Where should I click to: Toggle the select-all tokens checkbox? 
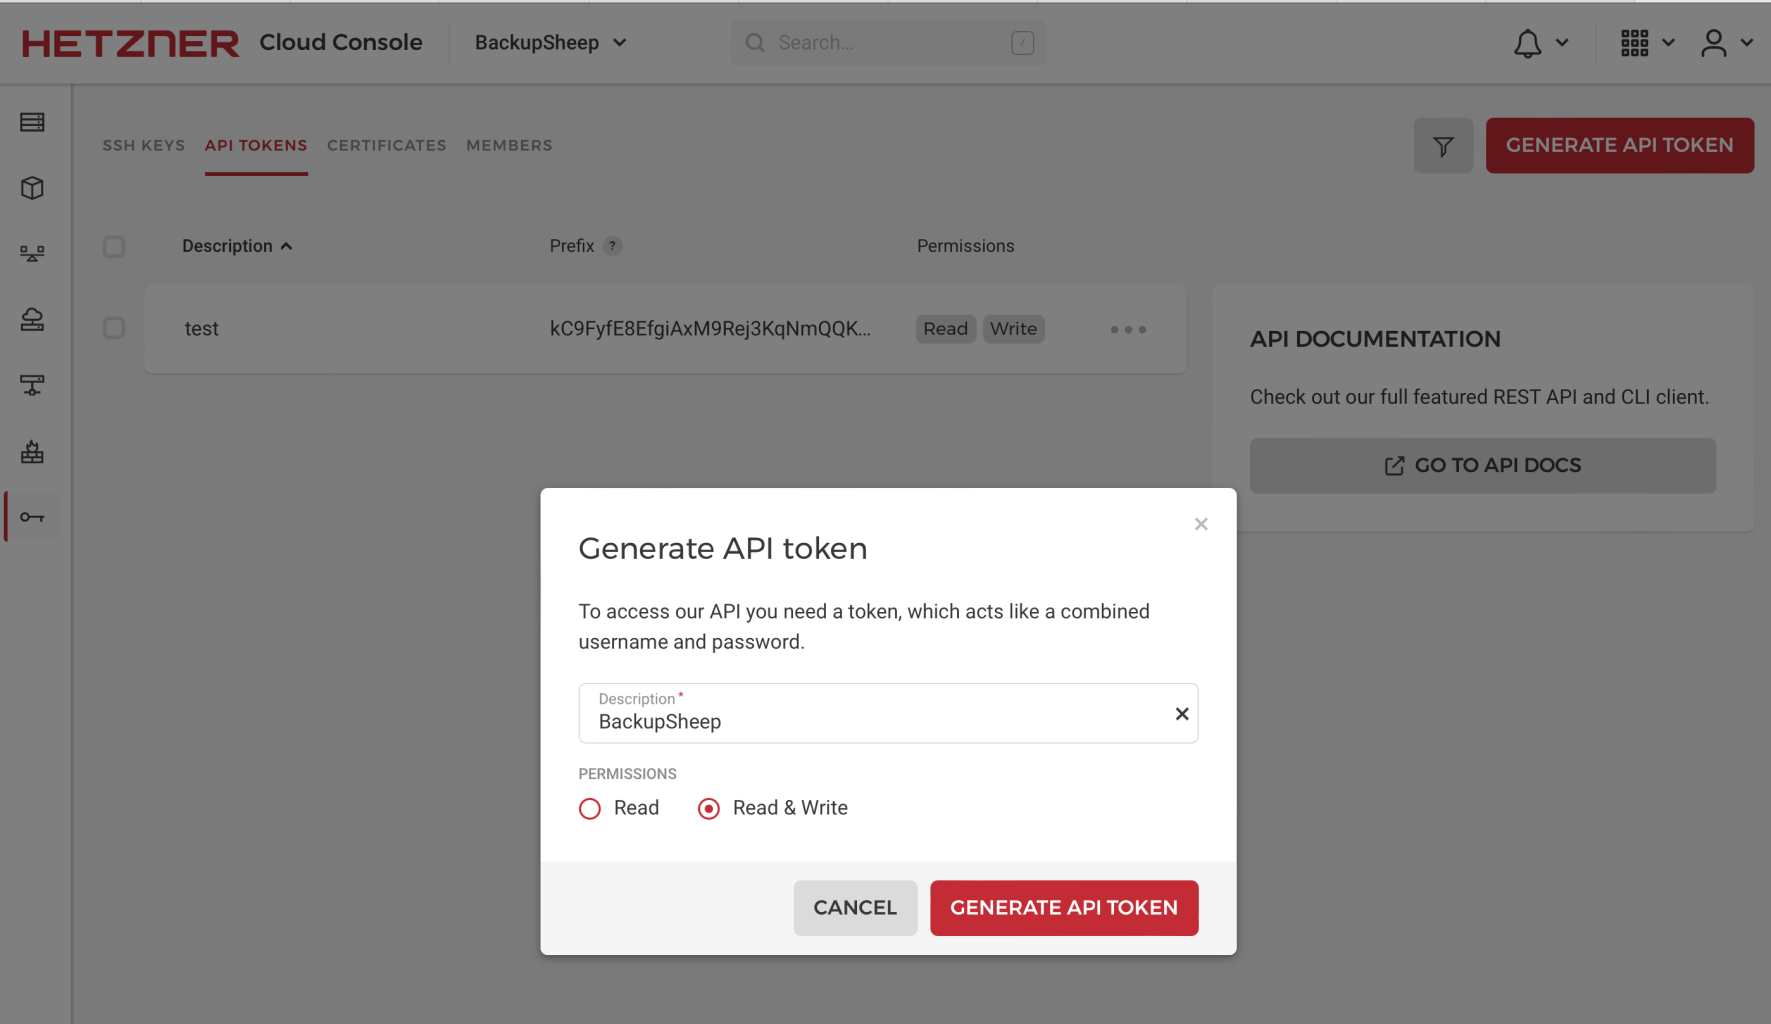click(114, 247)
